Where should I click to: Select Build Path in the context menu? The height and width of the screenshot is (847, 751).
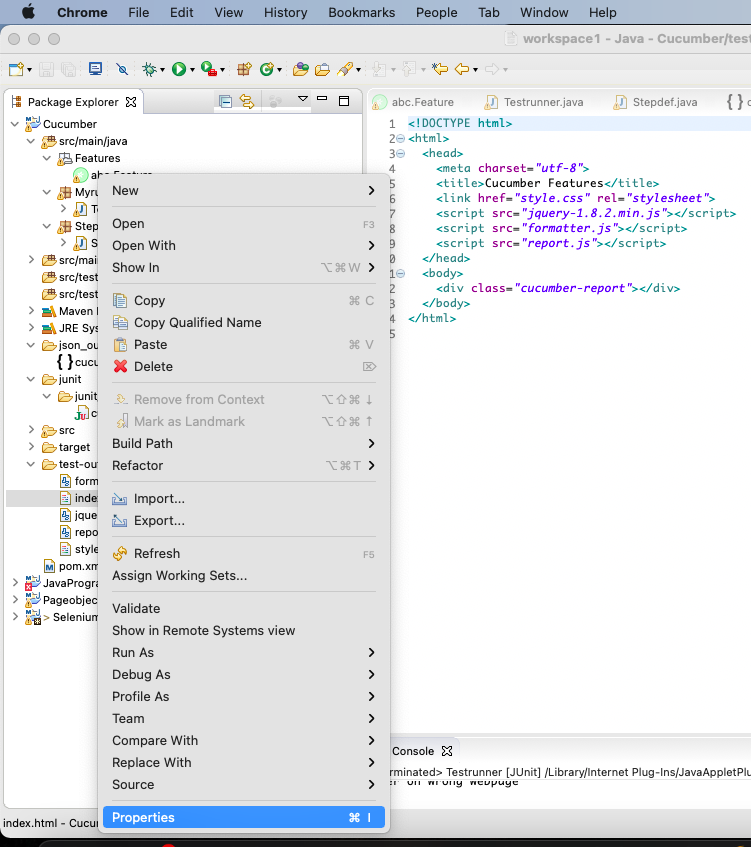tap(244, 443)
